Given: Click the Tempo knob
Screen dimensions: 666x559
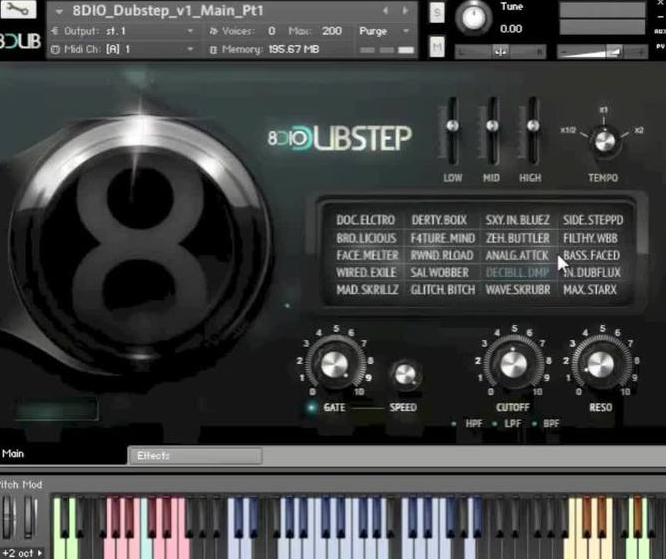Looking at the screenshot, I should pyautogui.click(x=603, y=140).
